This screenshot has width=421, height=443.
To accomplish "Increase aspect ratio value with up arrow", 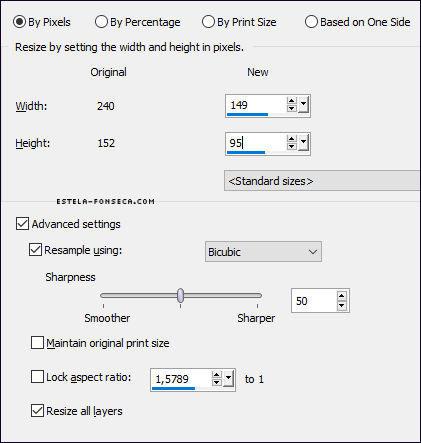I will pyautogui.click(x=217, y=375).
